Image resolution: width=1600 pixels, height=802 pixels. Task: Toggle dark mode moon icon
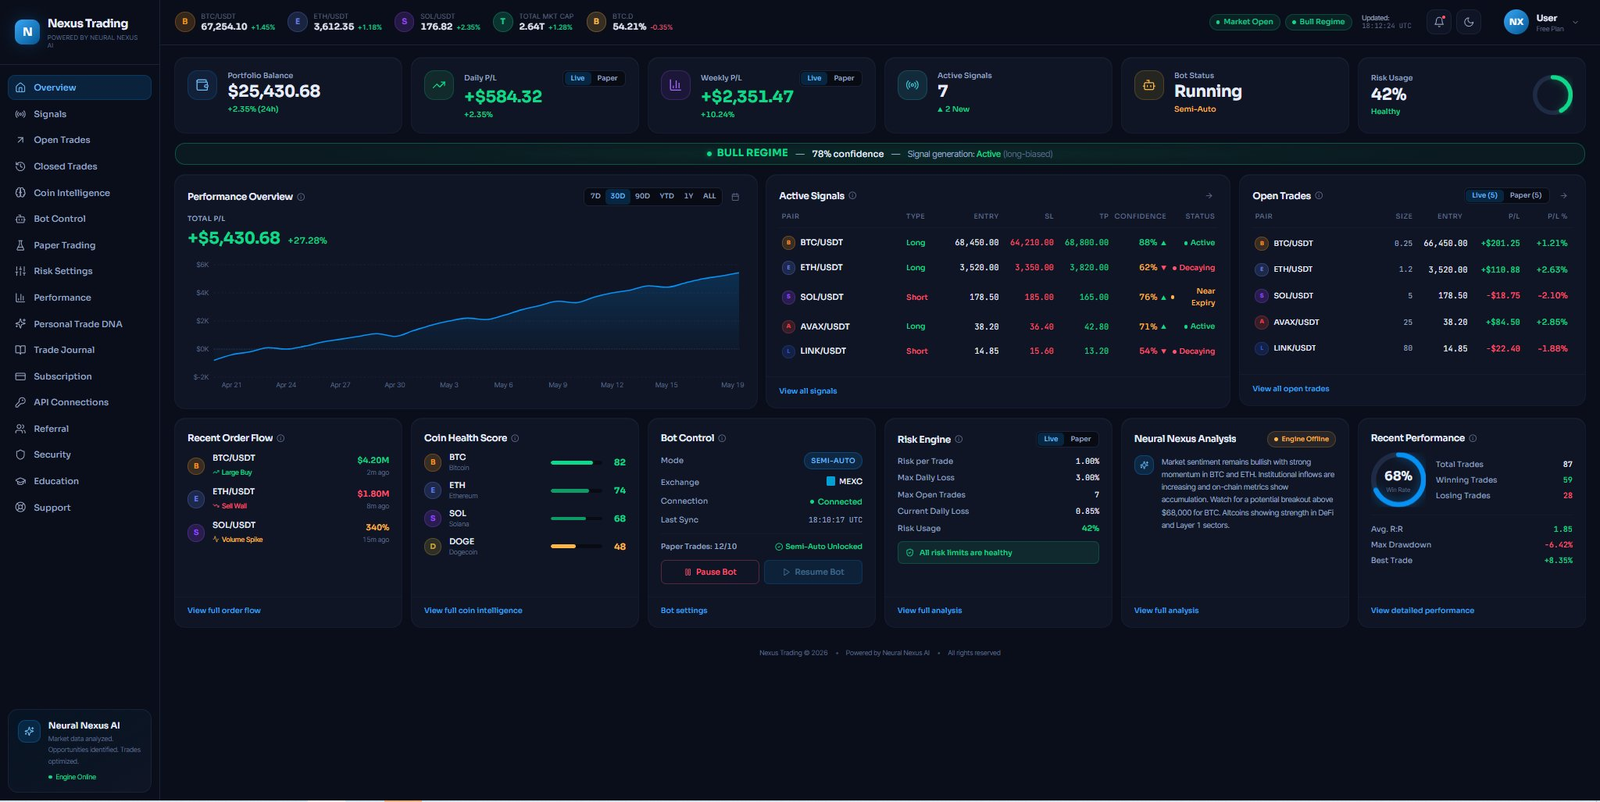pyautogui.click(x=1469, y=21)
